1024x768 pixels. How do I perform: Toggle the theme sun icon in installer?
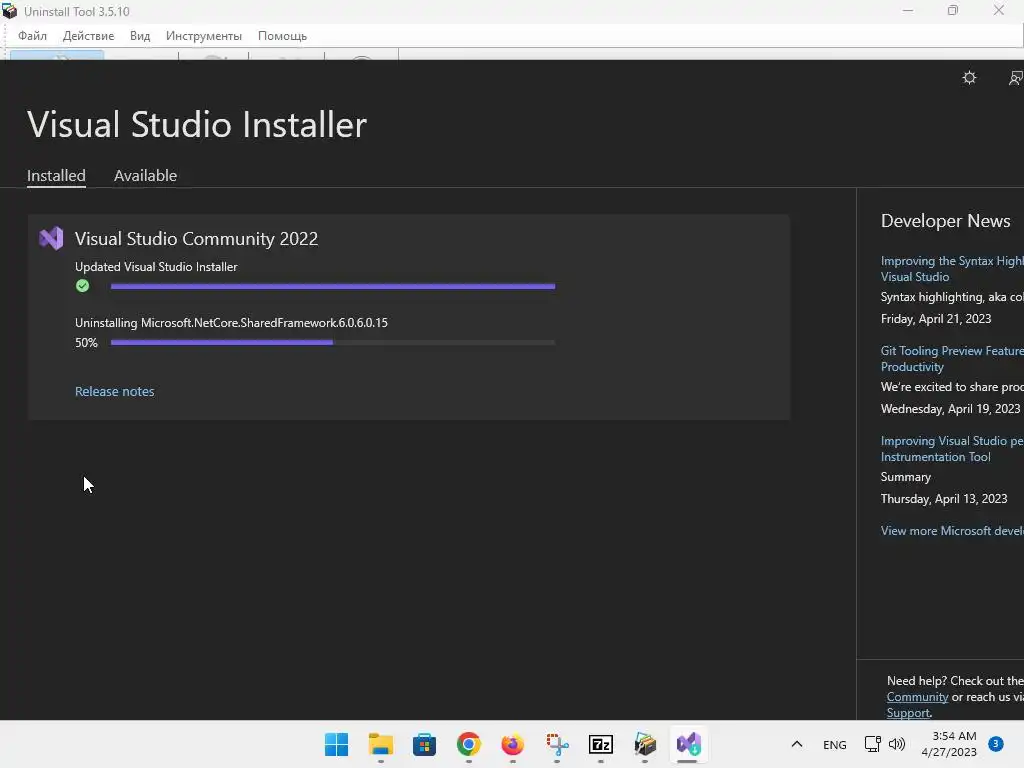[969, 78]
